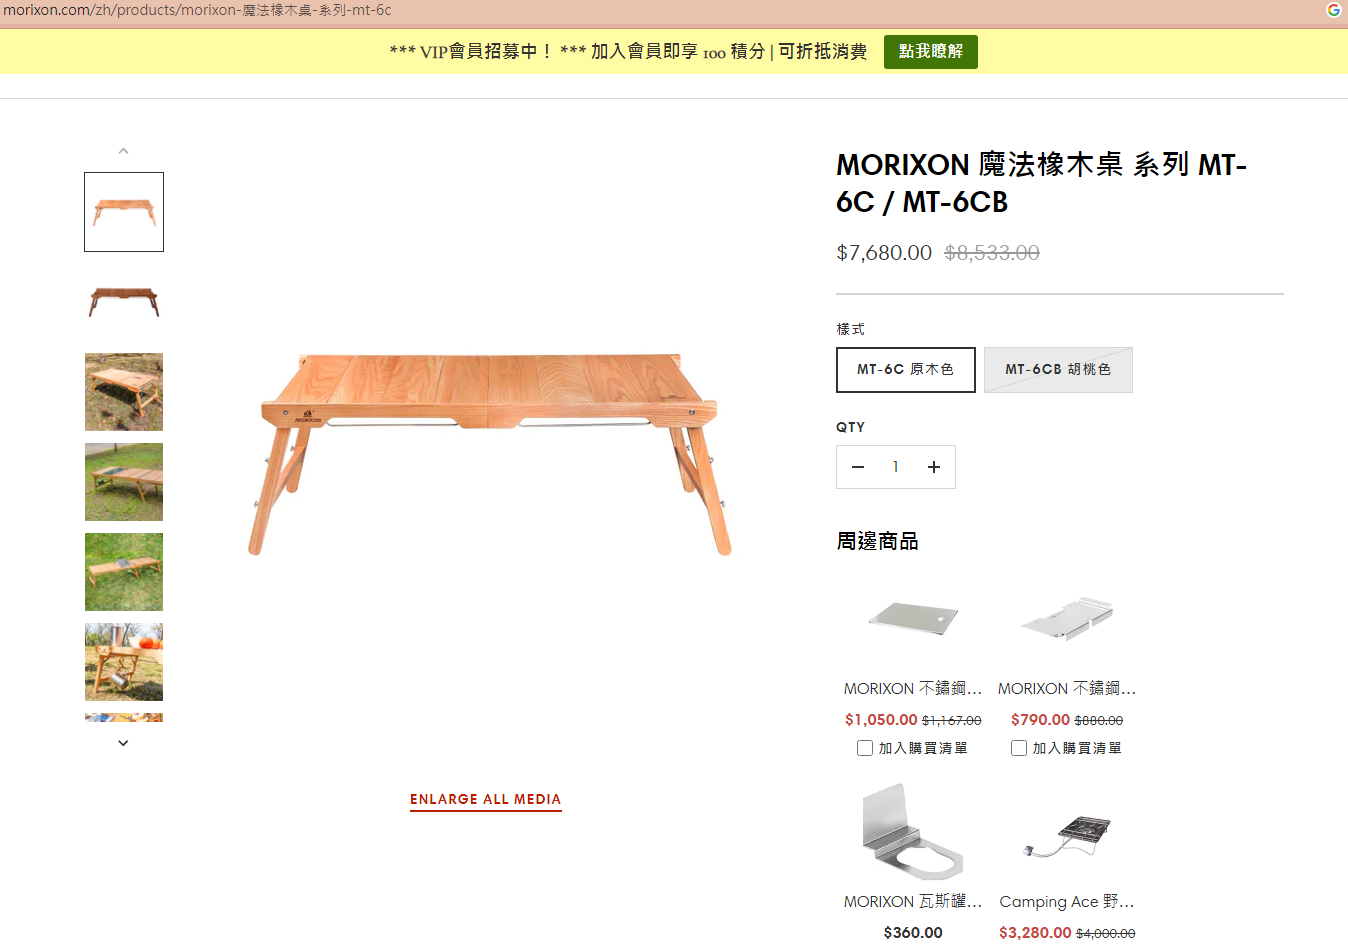This screenshot has width=1348, height=946.
Task: Select the first light wood table thumbnail
Action: coord(124,212)
